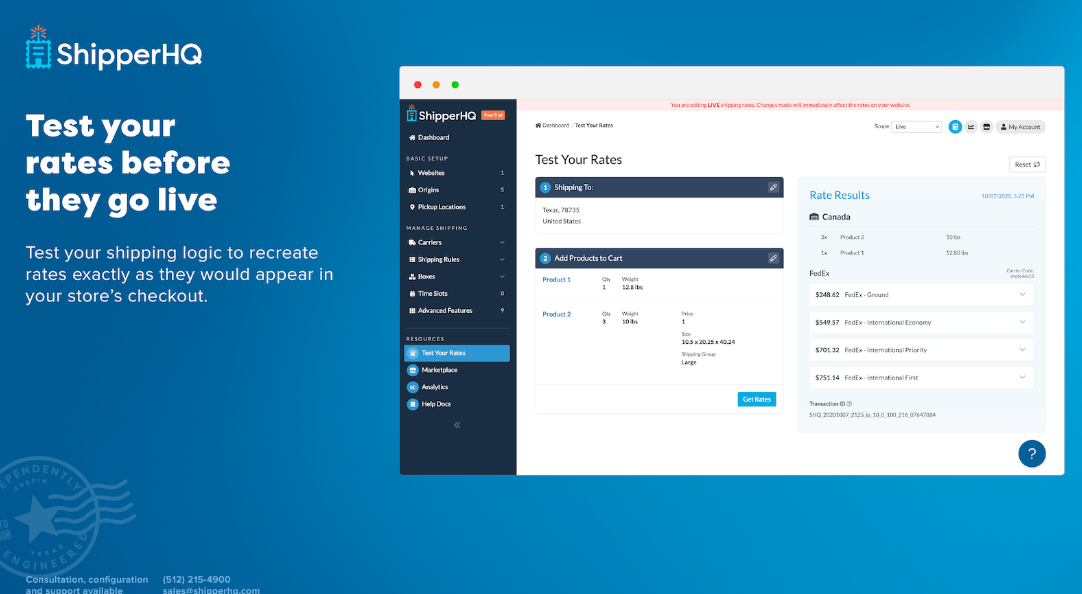Click the marketplace store header icon
The image size is (1082, 594).
click(987, 127)
